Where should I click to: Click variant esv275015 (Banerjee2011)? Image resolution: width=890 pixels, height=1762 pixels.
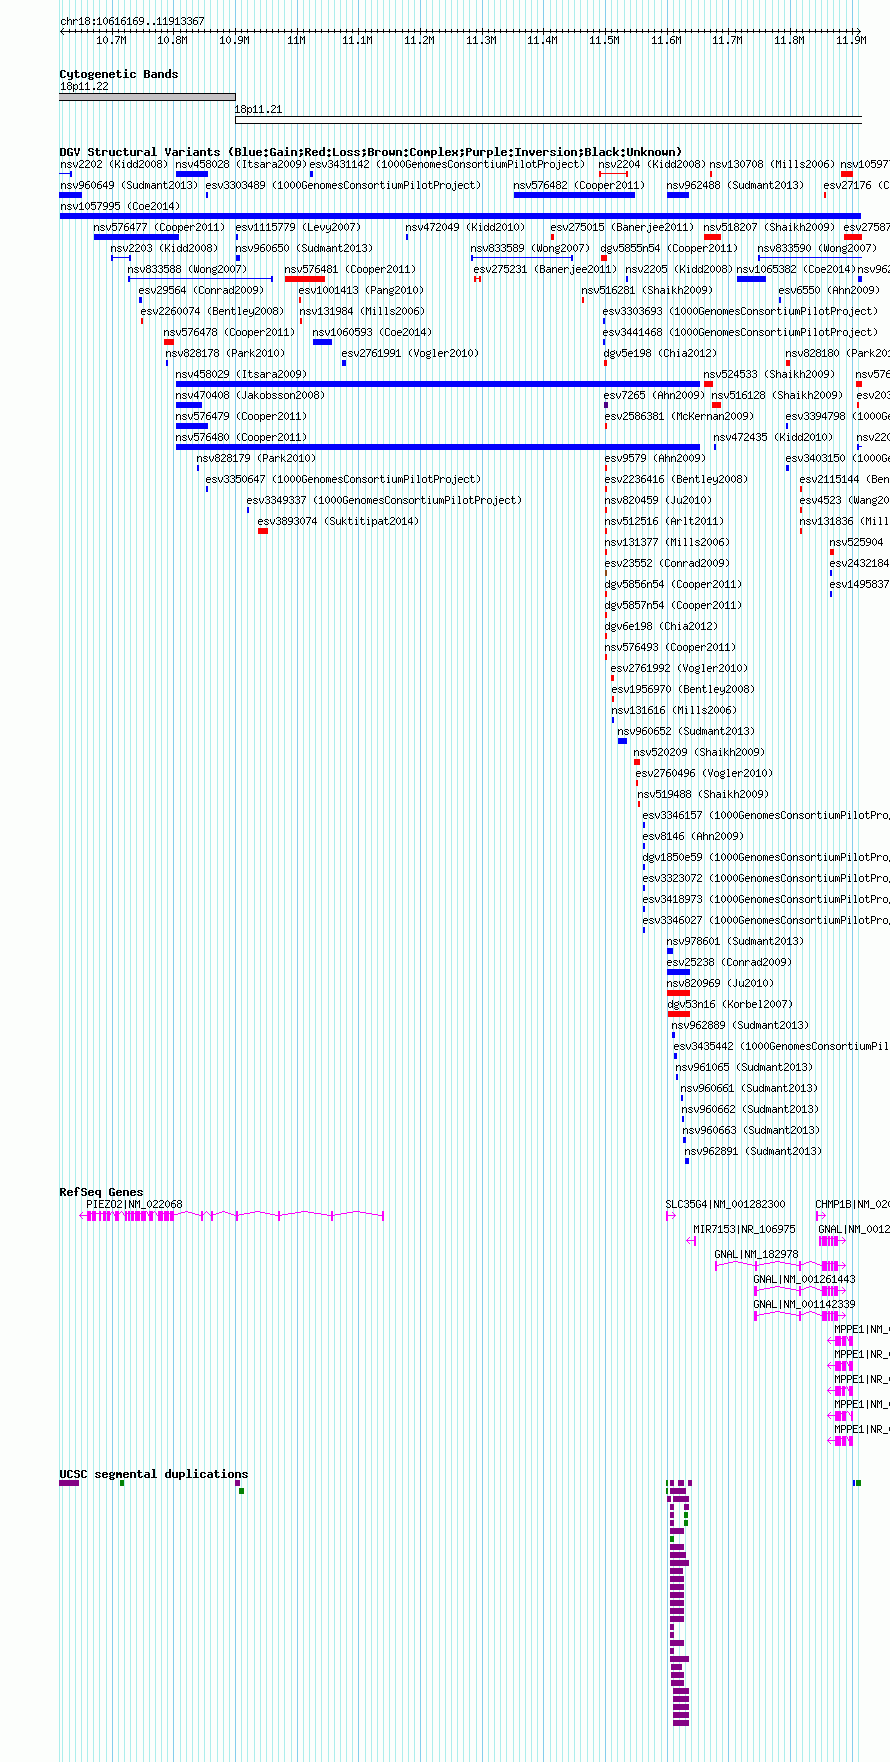click(x=622, y=227)
